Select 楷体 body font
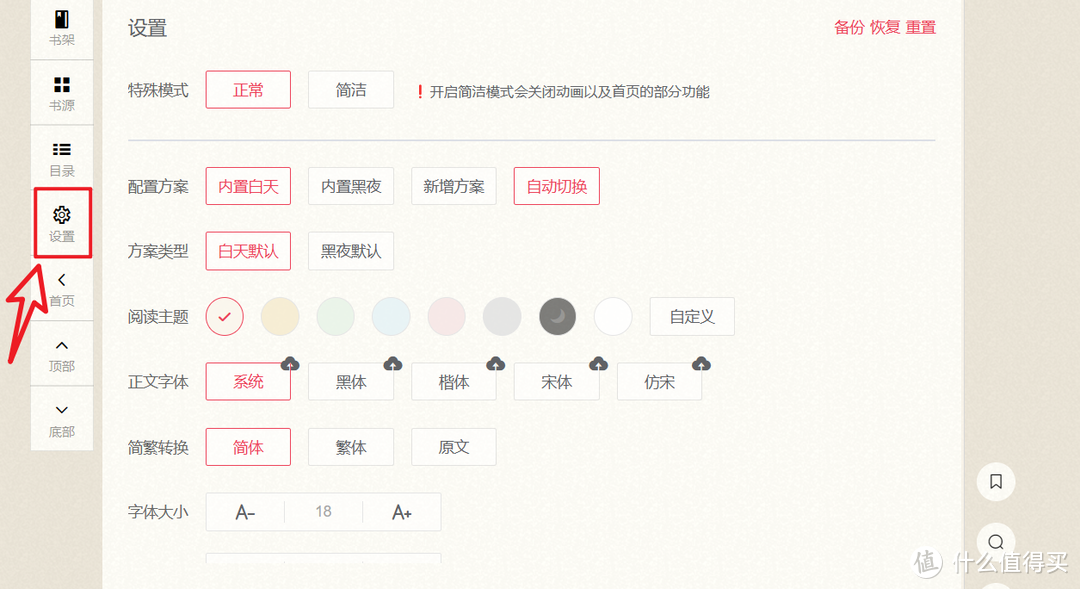 click(x=453, y=382)
